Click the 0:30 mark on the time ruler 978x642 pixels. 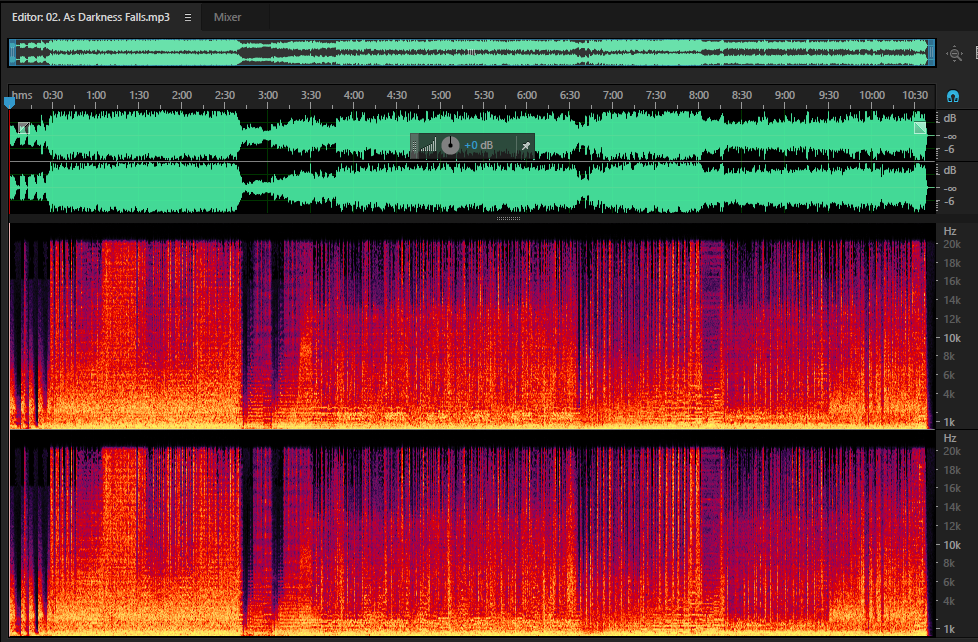click(52, 95)
